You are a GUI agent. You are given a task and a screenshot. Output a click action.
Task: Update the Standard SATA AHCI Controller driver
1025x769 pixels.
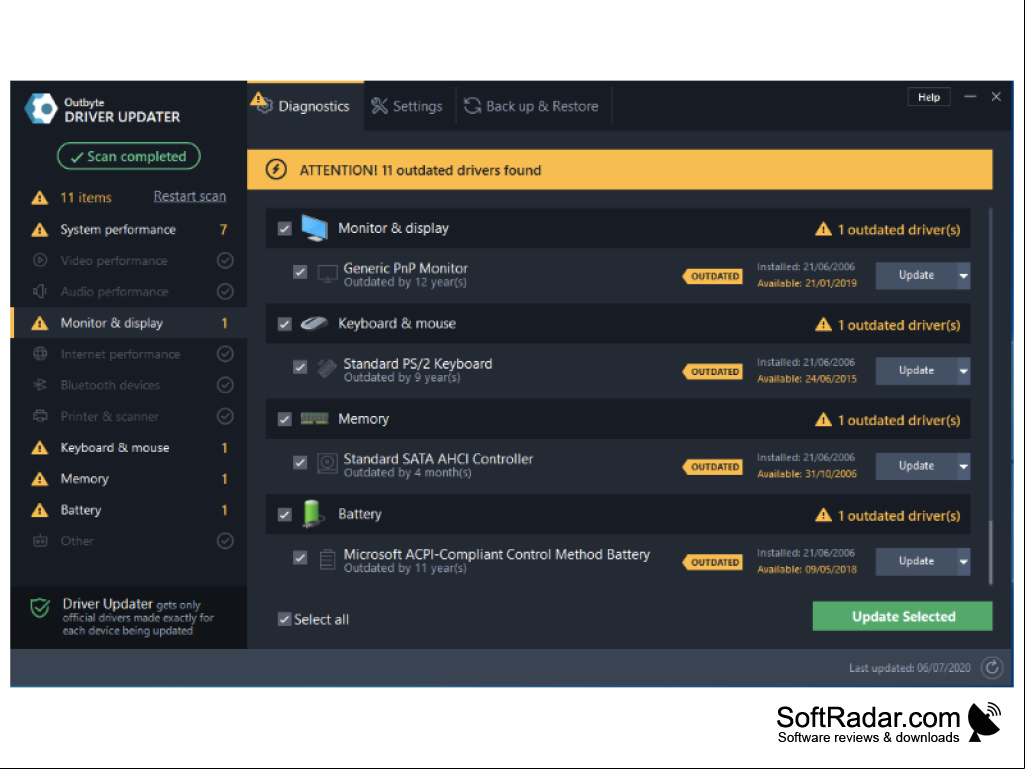pos(916,466)
